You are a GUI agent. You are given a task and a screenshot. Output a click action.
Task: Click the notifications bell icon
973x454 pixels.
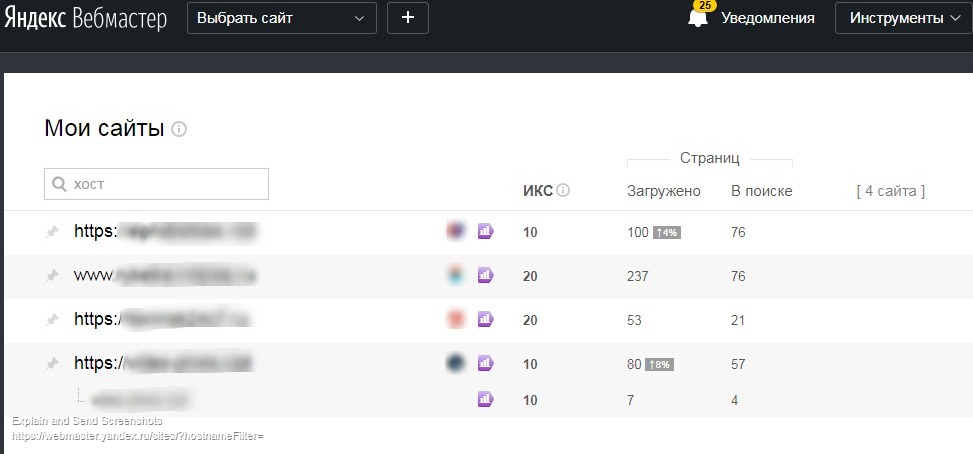click(x=698, y=18)
